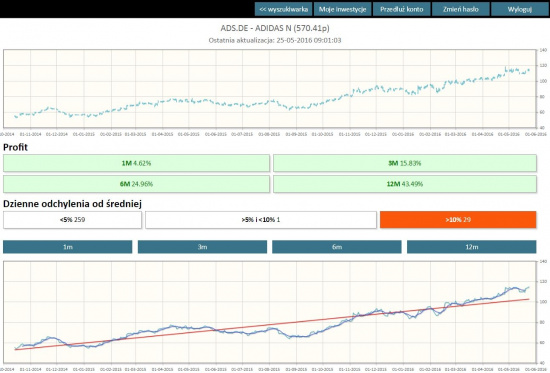The image size is (550, 373).
Task: Open the '<5% 259' deviations box
Action: 72,220
